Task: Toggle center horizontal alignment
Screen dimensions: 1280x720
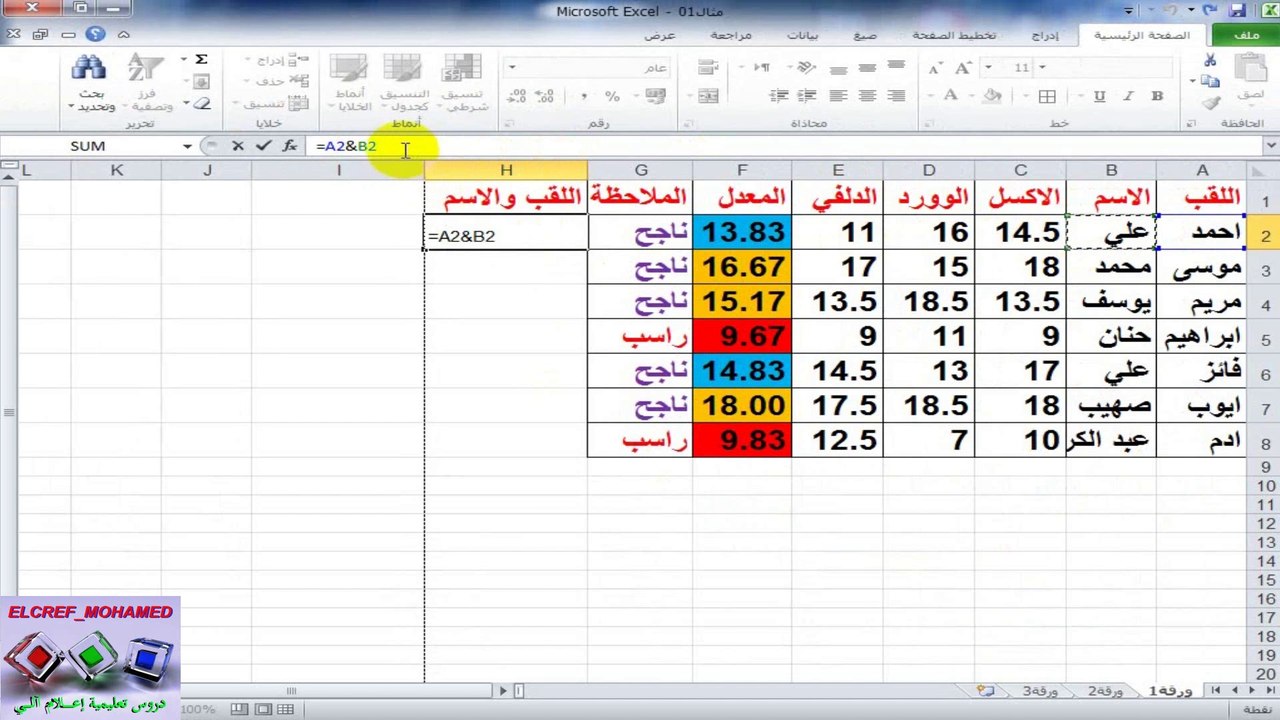Action: tap(867, 96)
